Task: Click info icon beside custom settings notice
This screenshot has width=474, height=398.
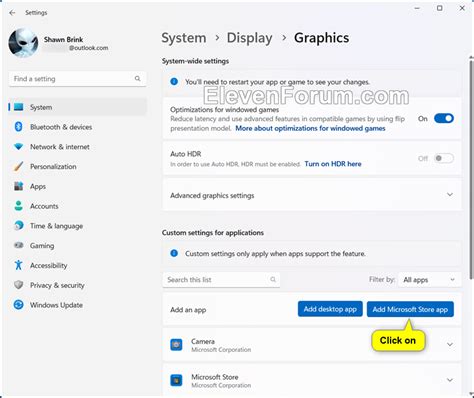Action: point(174,253)
